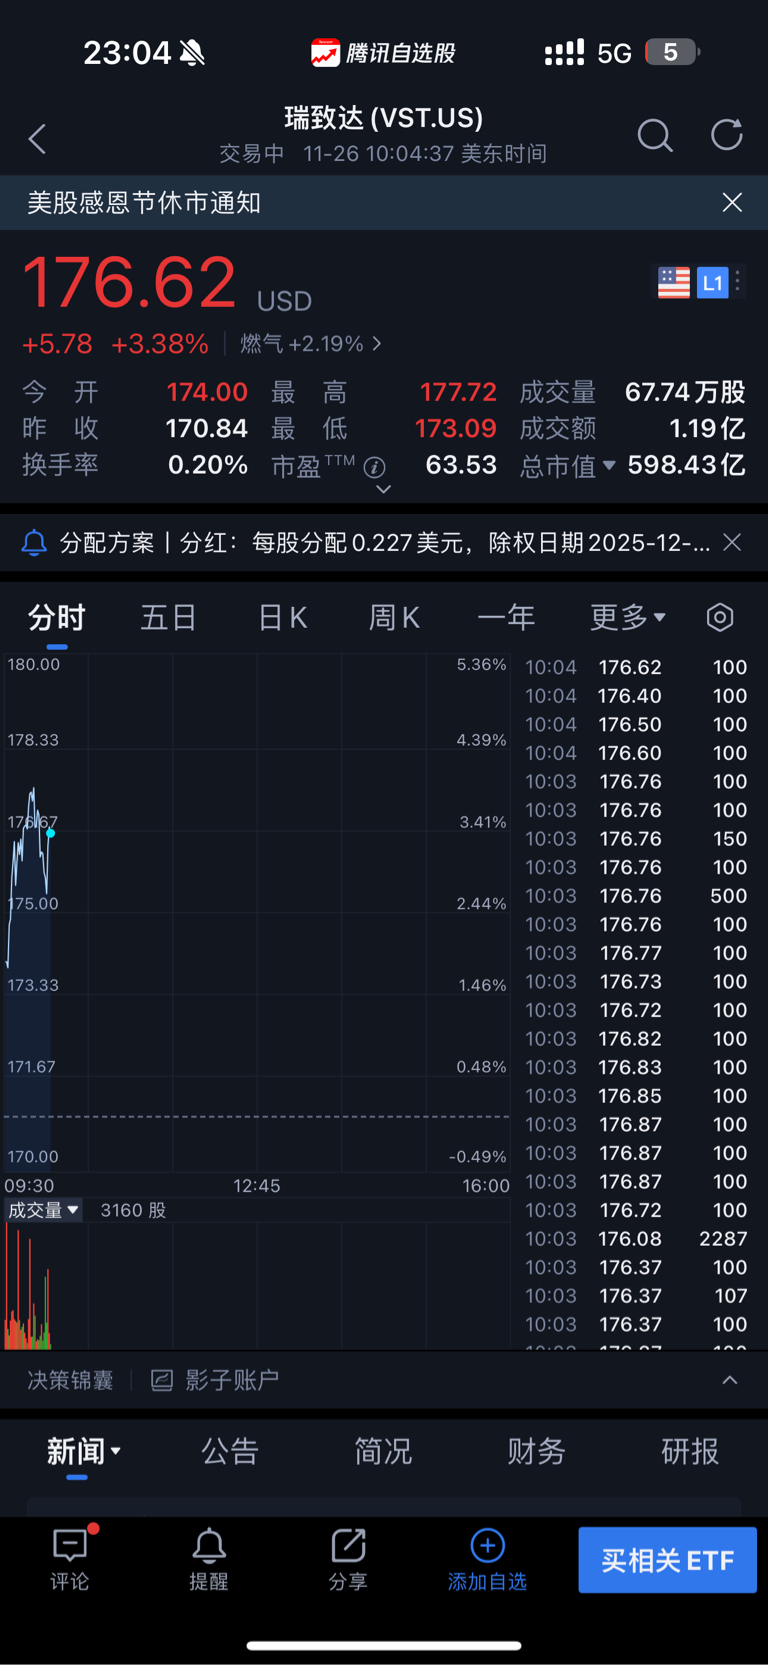Dismiss the Thanksgiving market closure notice

coord(732,202)
